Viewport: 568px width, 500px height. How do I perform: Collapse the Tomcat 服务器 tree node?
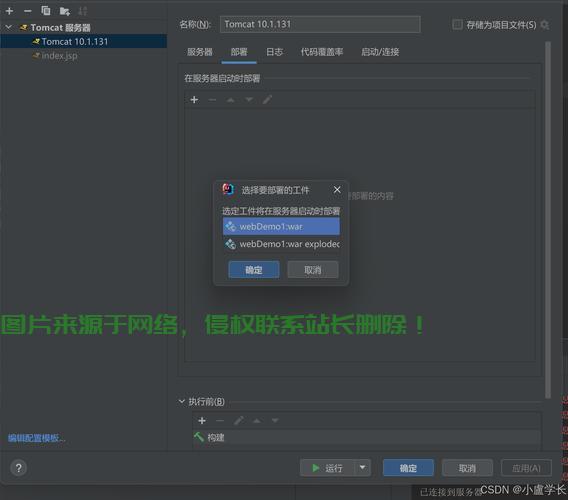tap(9, 27)
